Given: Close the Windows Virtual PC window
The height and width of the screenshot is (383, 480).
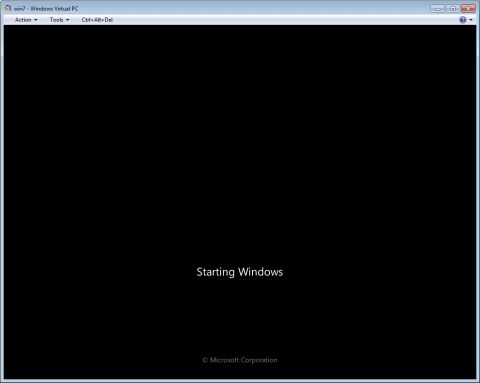Looking at the screenshot, I should [x=468, y=9].
